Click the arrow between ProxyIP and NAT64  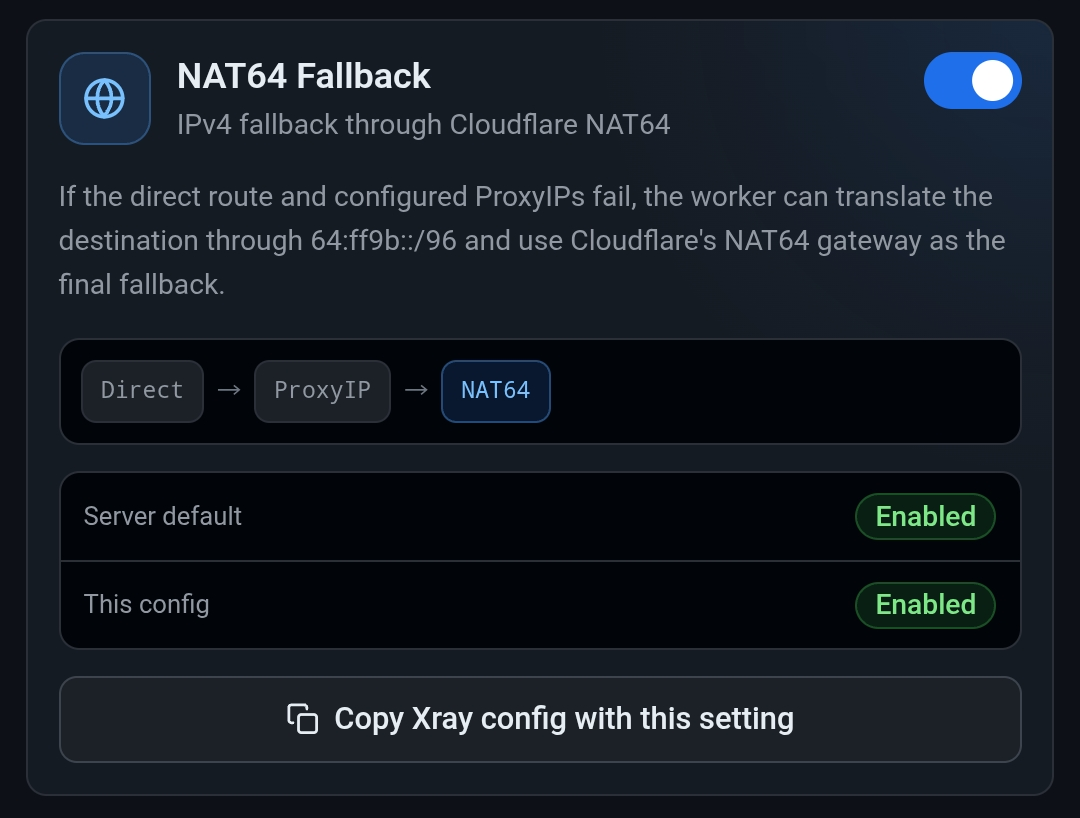[x=416, y=390]
